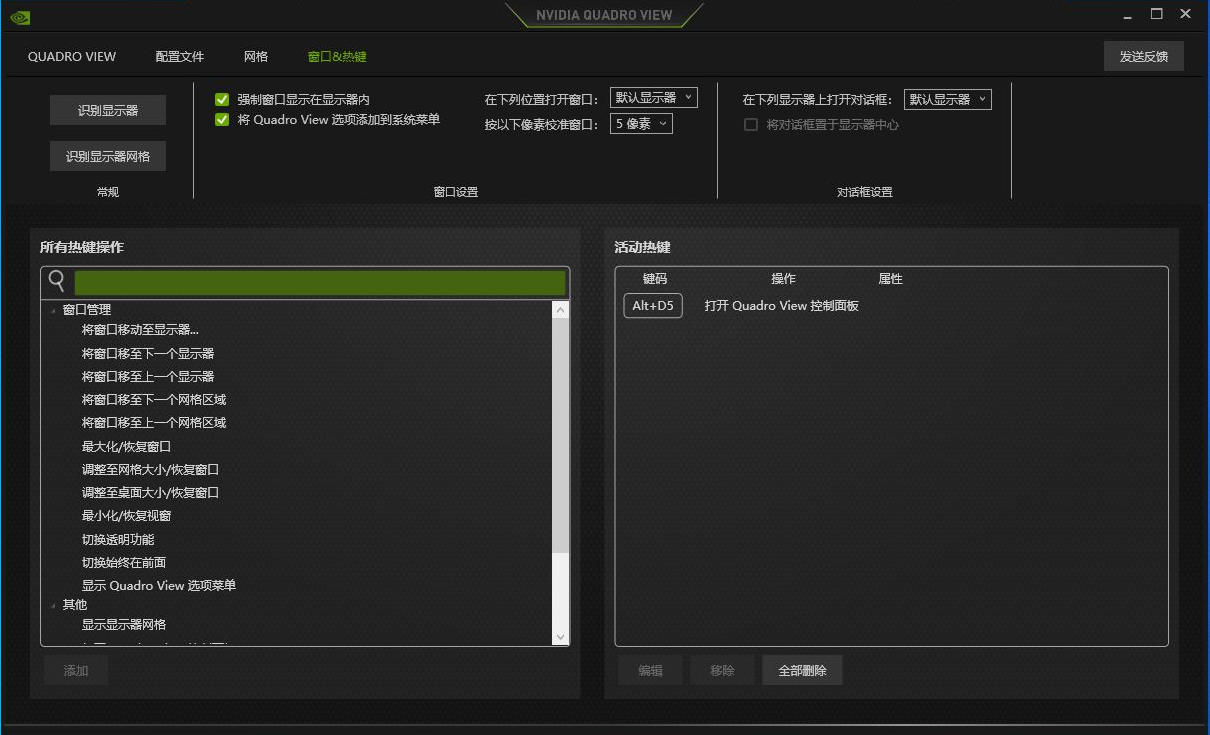The width and height of the screenshot is (1210, 735).
Task: Switch to the 网格 tab
Action: coord(255,57)
